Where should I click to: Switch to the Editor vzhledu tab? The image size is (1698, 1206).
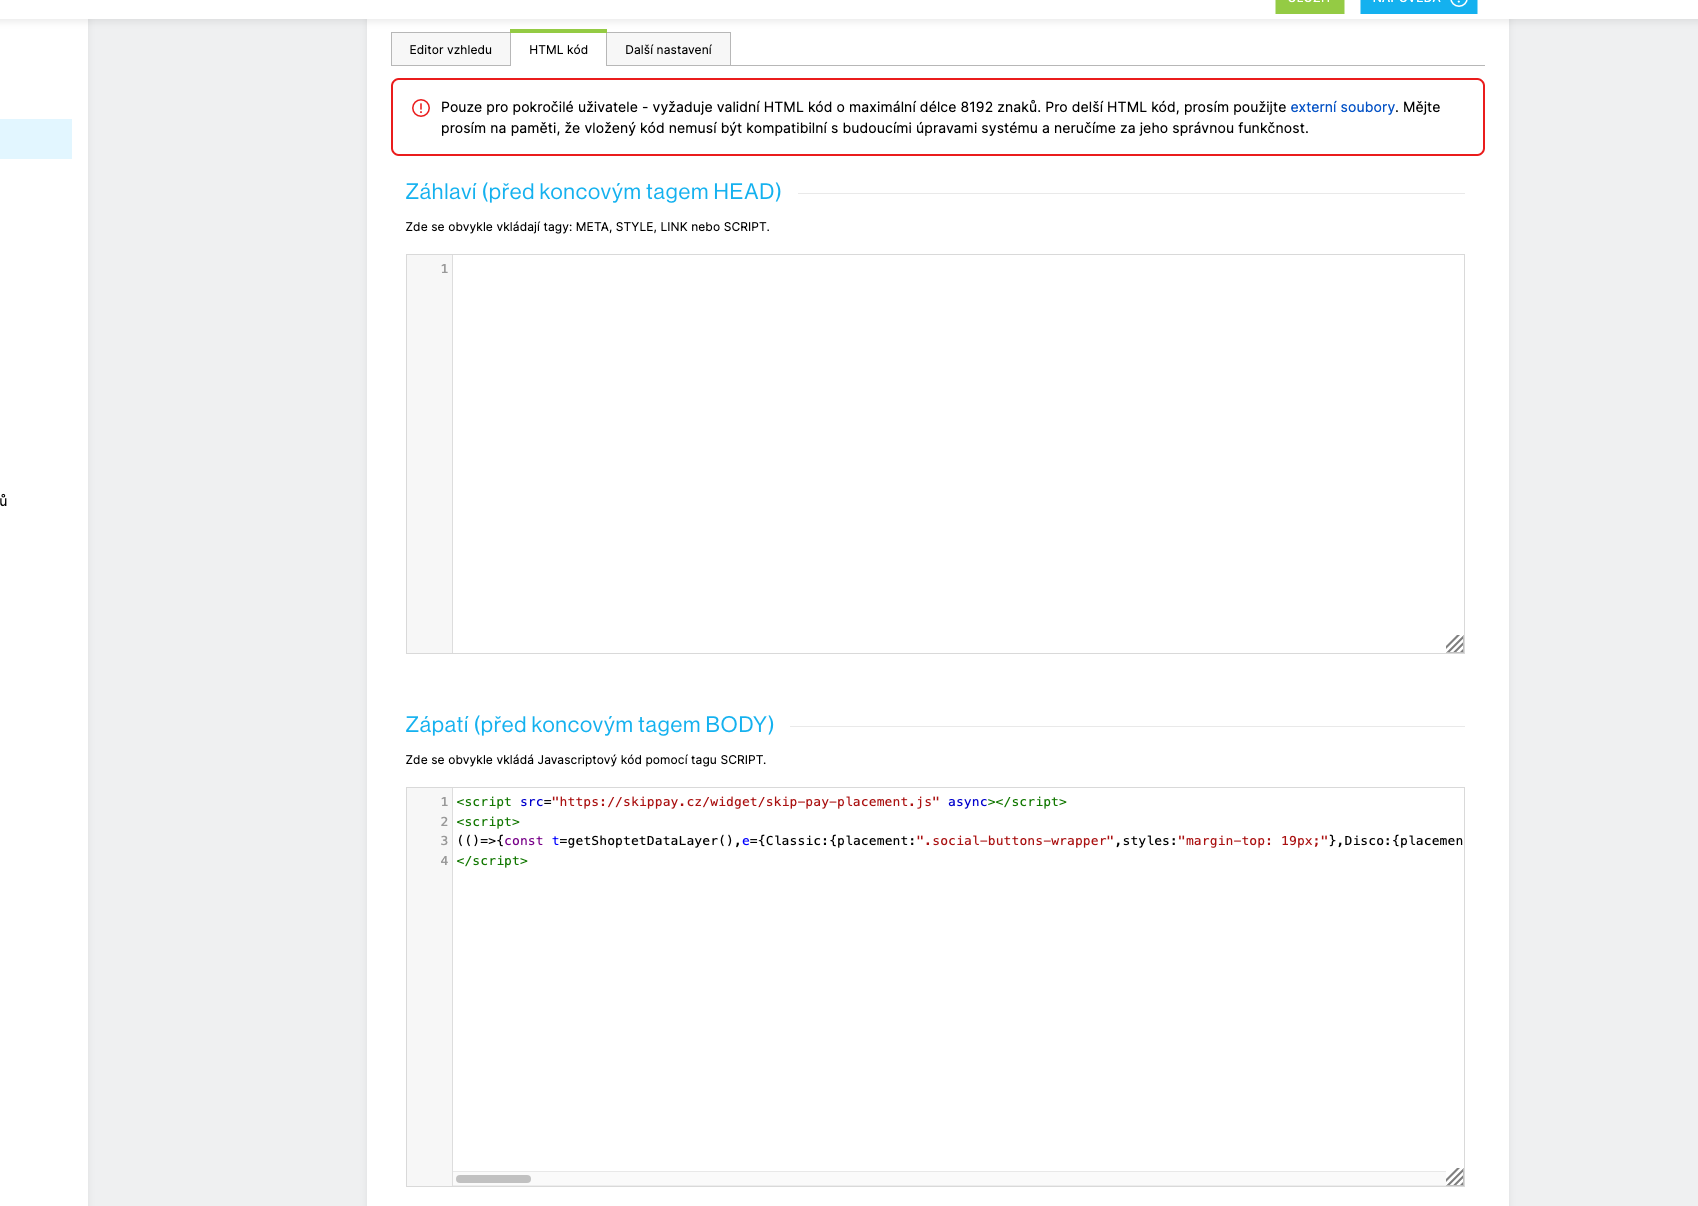(450, 48)
